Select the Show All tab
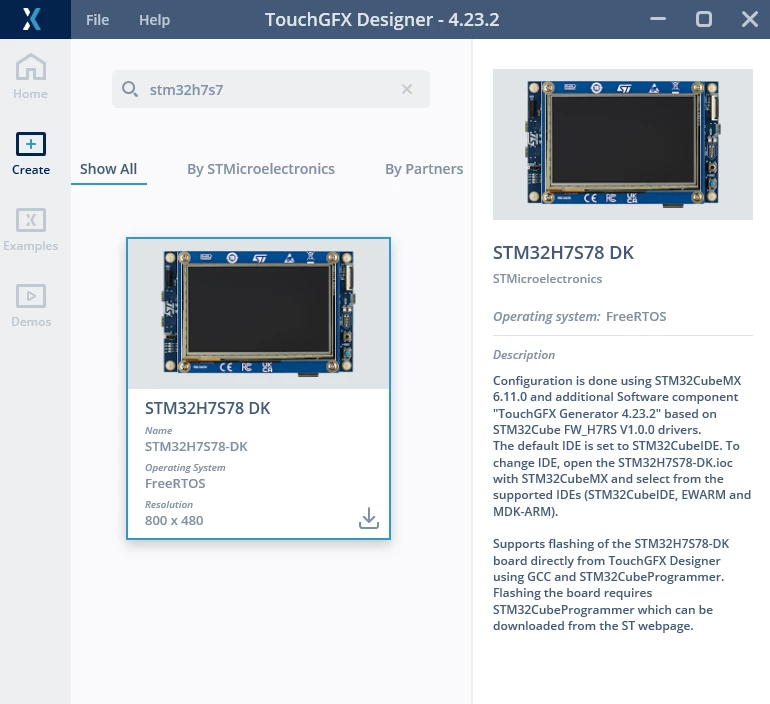Image resolution: width=770 pixels, height=704 pixels. [x=109, y=169]
